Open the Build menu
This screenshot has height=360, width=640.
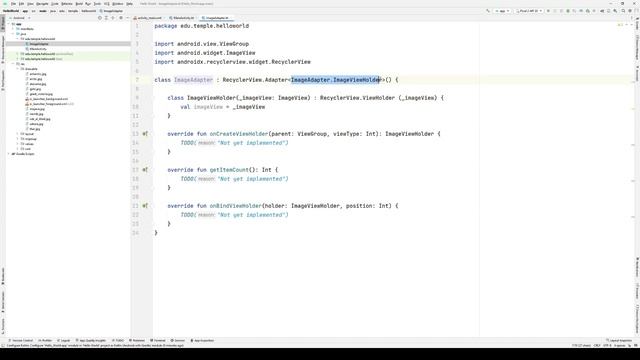(x=79, y=4)
